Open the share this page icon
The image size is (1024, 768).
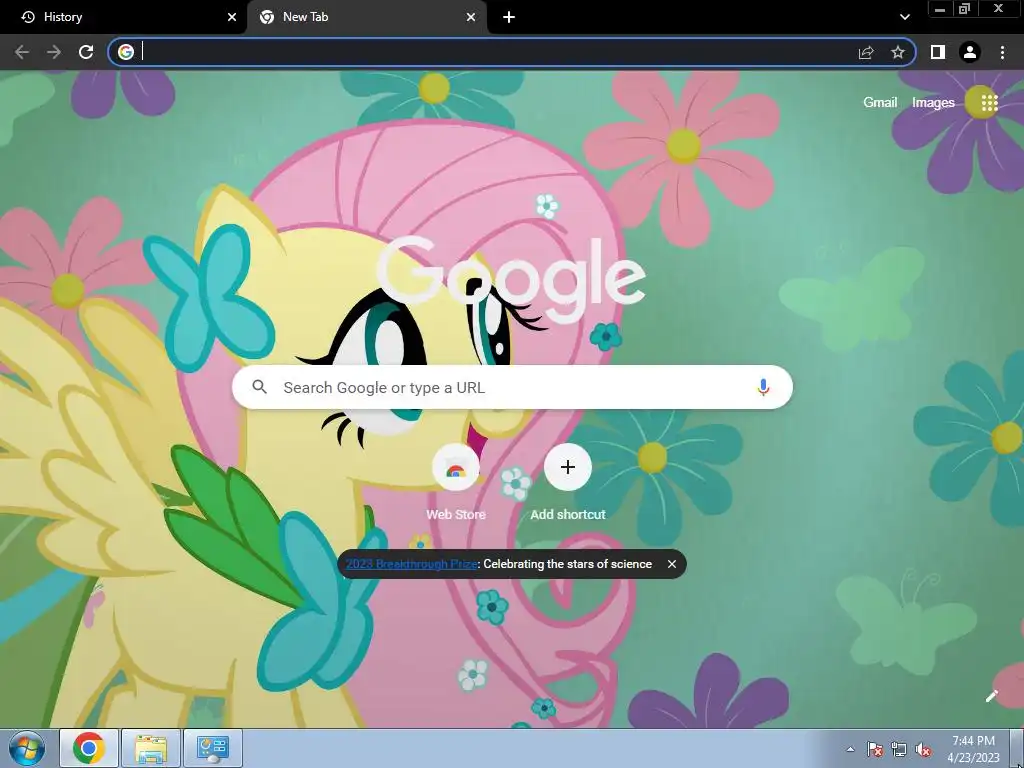pyautogui.click(x=866, y=52)
